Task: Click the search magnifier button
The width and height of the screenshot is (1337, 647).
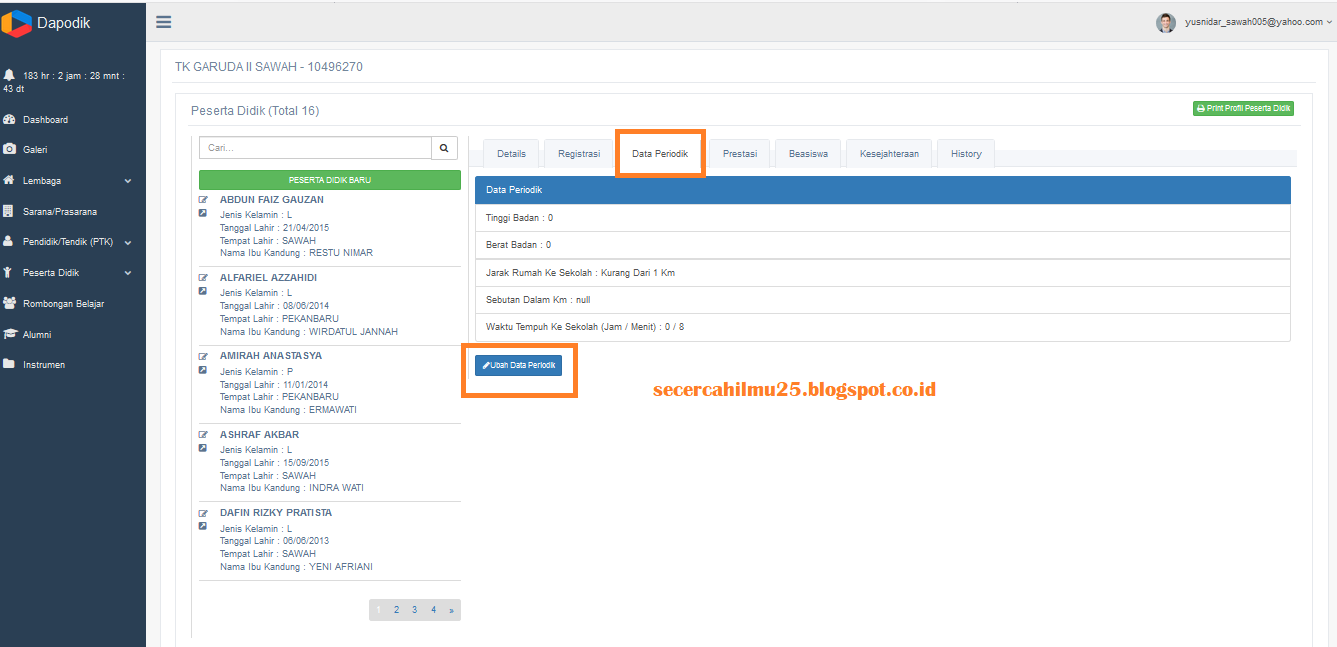Action: pyautogui.click(x=445, y=148)
